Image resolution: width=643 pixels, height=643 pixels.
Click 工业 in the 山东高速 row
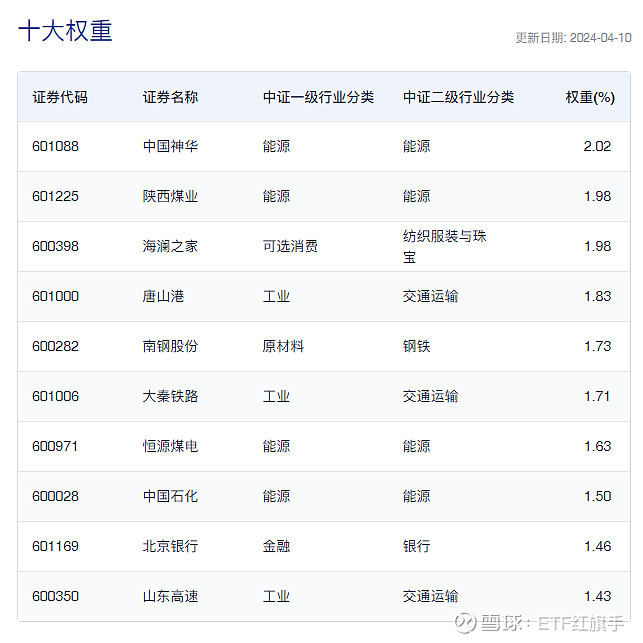(x=276, y=597)
